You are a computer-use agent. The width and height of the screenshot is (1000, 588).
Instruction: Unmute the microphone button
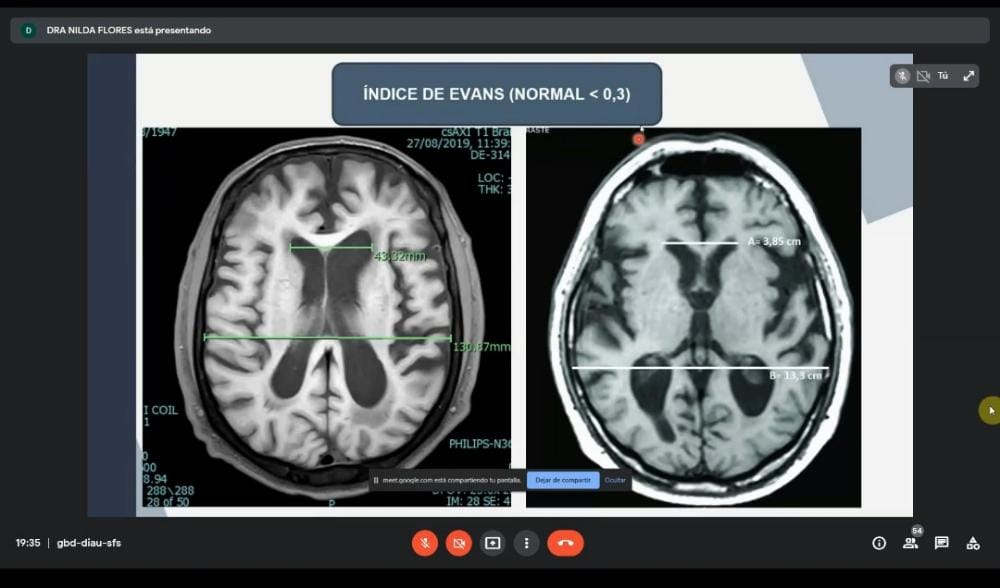pos(425,543)
